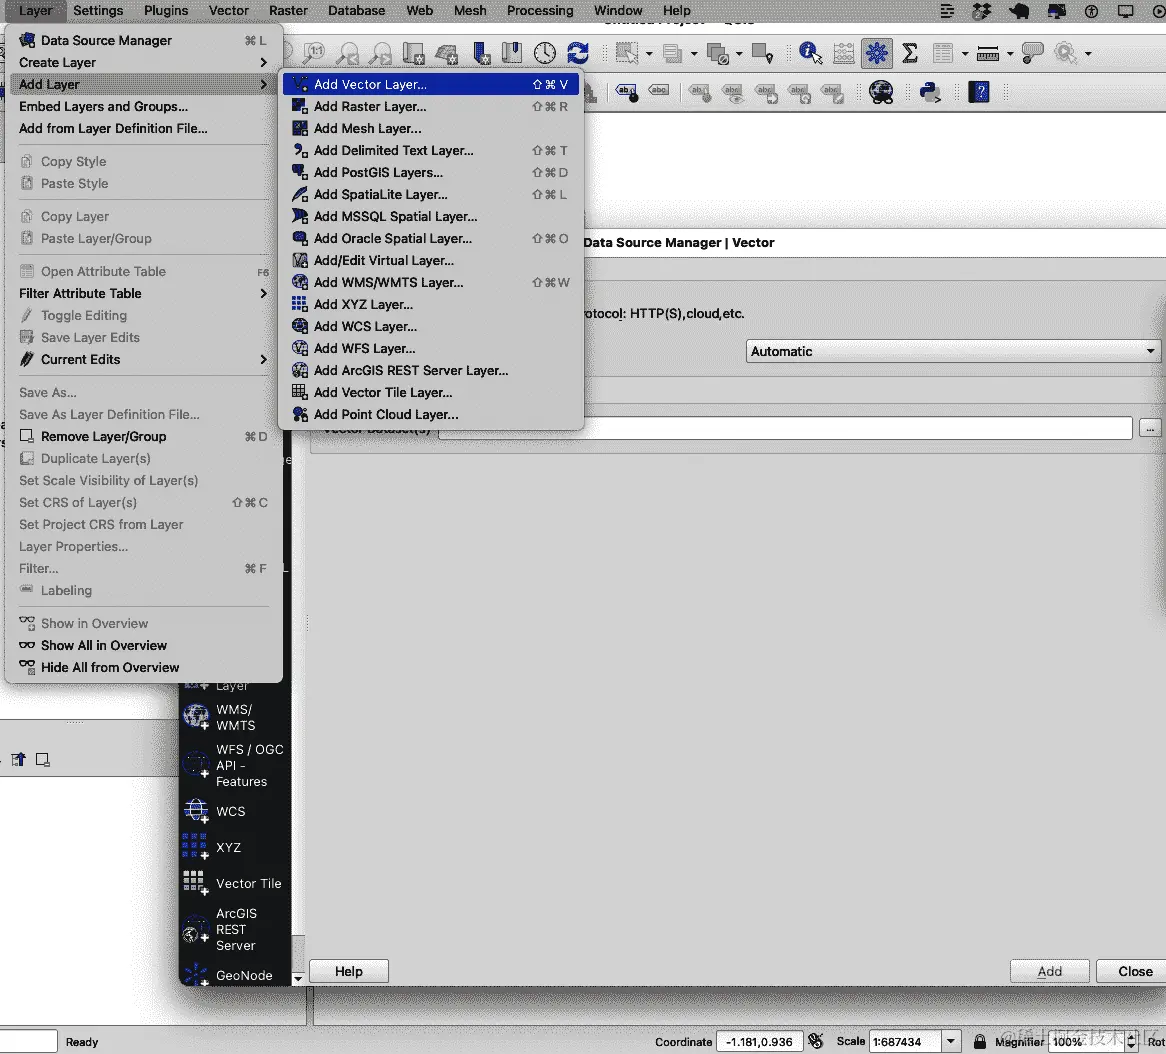This screenshot has width=1166, height=1054.
Task: Click the Deselect Features icon
Action: coord(718,53)
